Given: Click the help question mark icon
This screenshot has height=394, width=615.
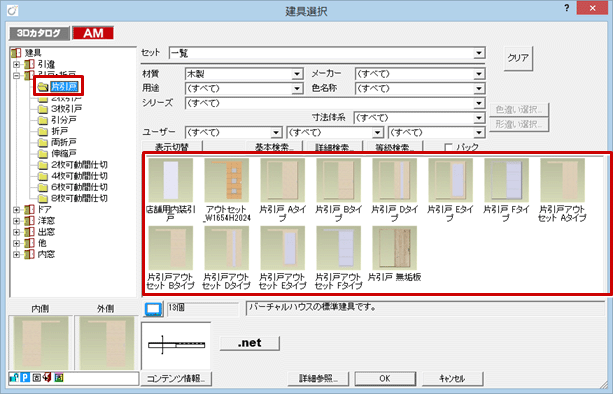Looking at the screenshot, I should tap(567, 8).
